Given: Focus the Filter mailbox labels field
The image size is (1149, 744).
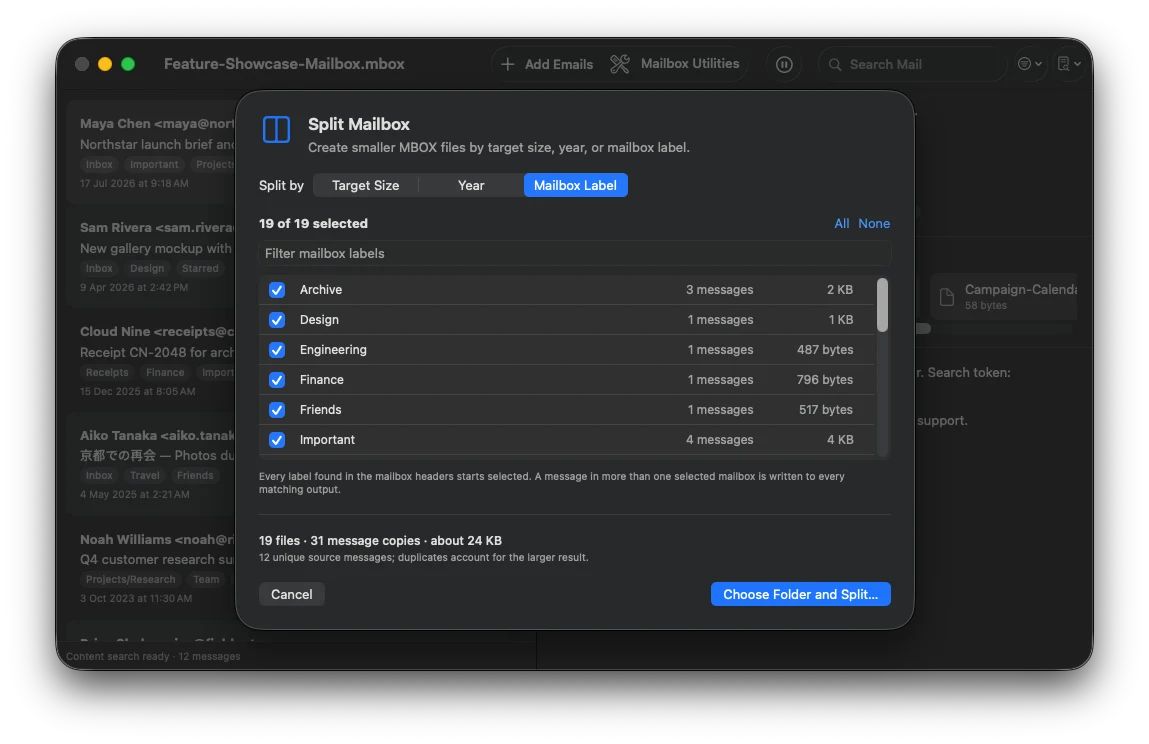Looking at the screenshot, I should (574, 254).
